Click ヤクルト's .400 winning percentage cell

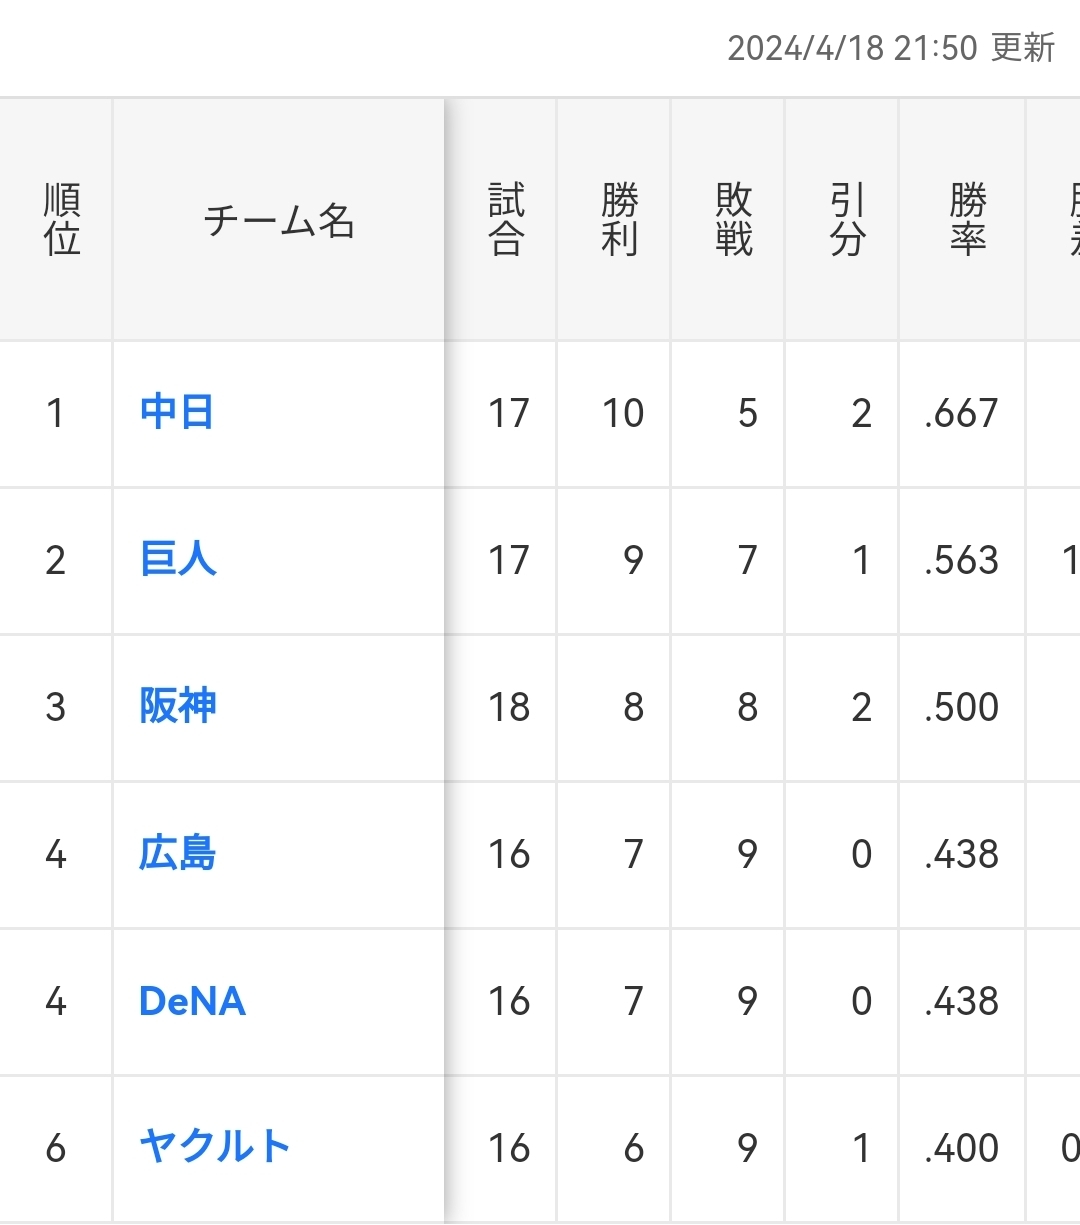click(x=962, y=1148)
